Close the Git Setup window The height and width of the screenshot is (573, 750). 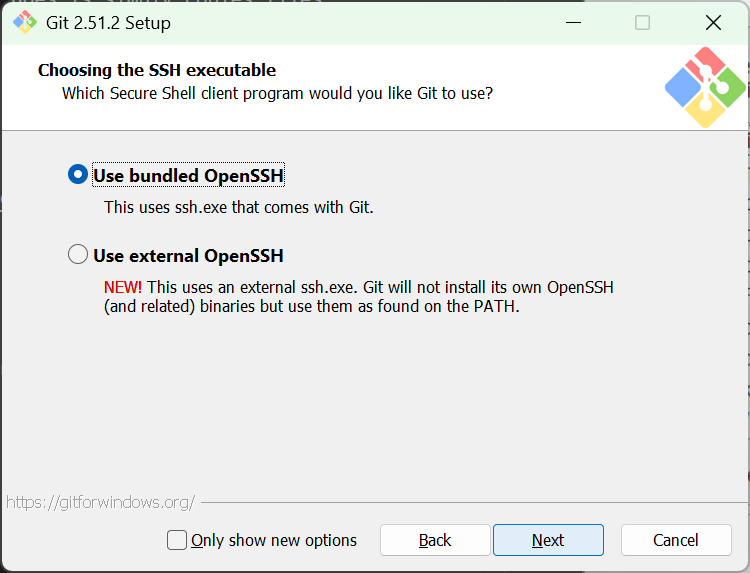click(713, 22)
